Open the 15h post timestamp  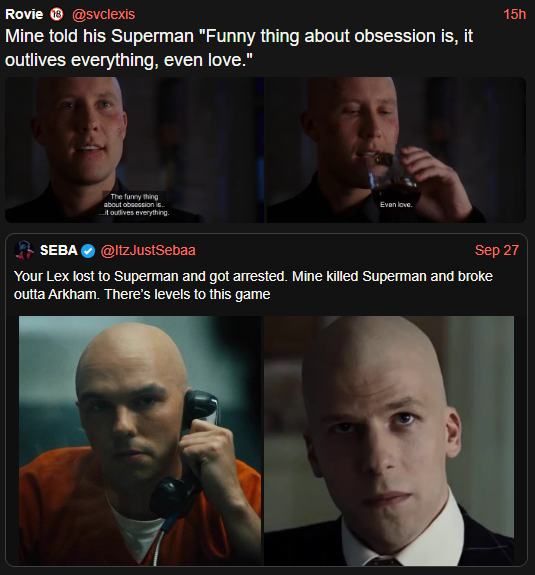(x=514, y=14)
